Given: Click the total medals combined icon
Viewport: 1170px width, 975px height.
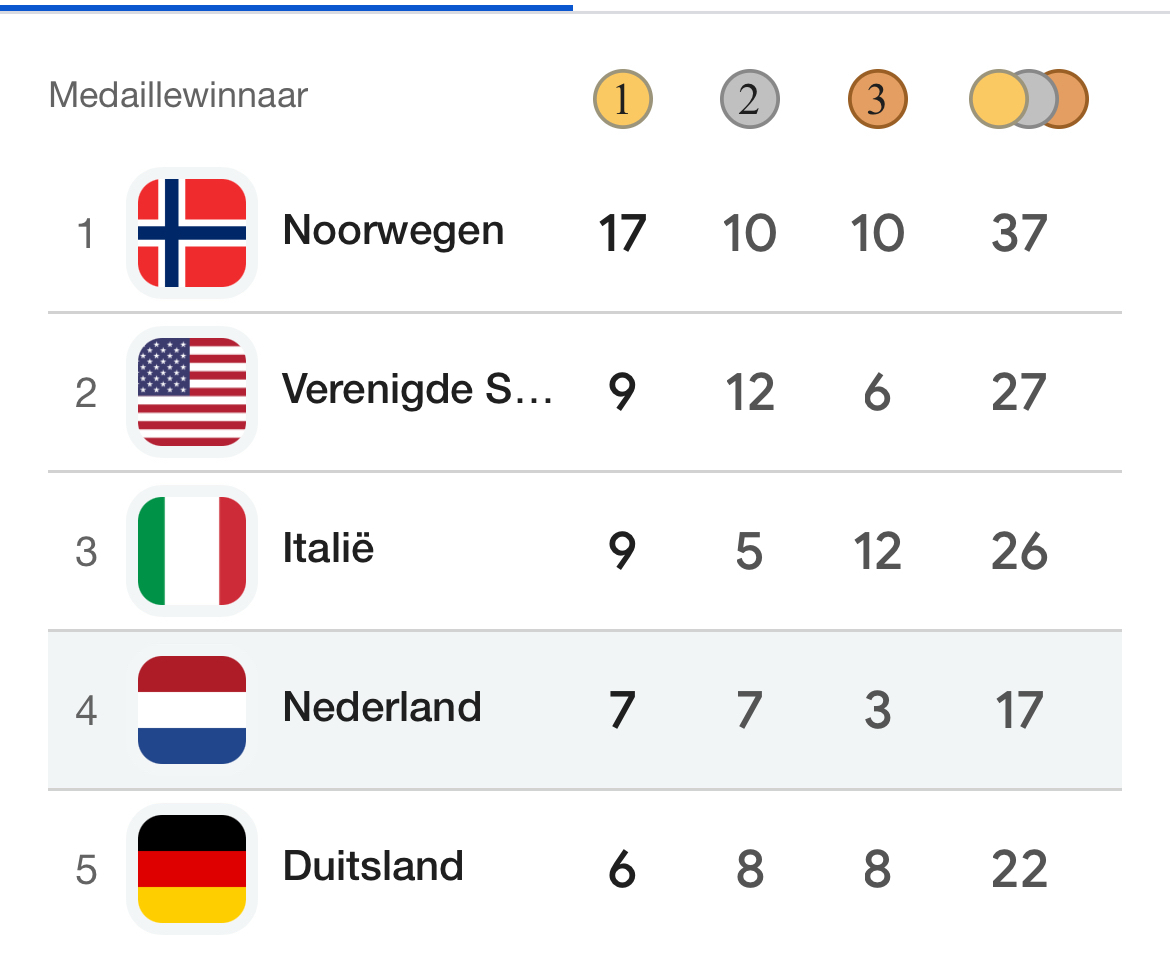Looking at the screenshot, I should pyautogui.click(x=1028, y=100).
